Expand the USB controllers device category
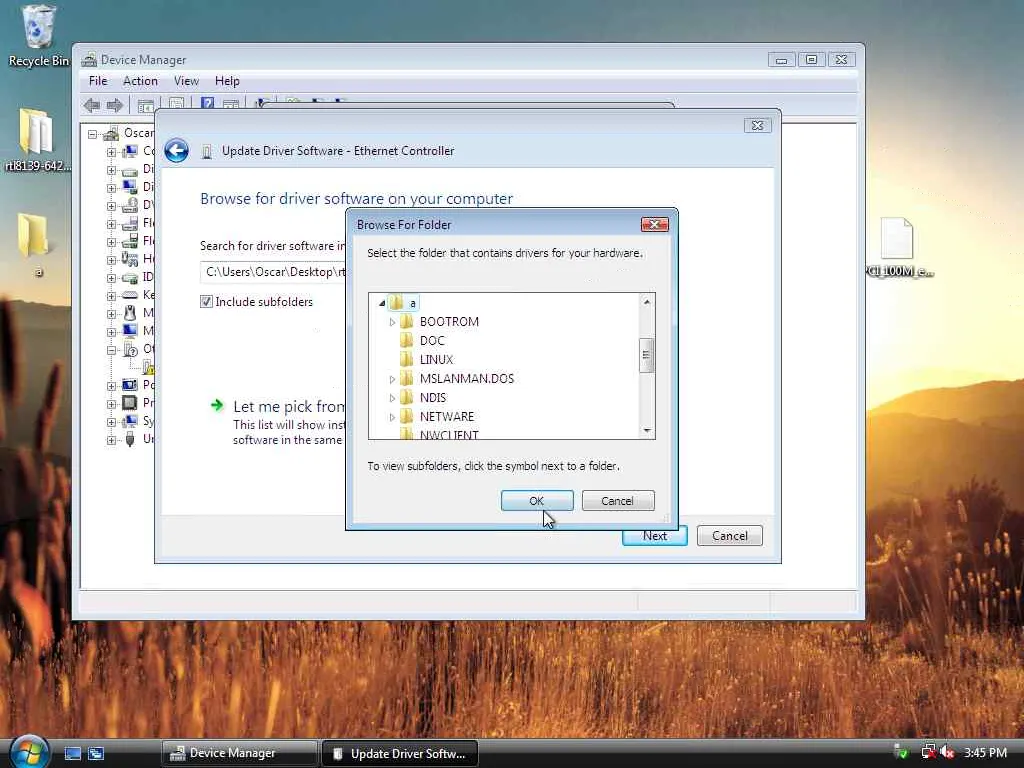The height and width of the screenshot is (768, 1024). 112,440
